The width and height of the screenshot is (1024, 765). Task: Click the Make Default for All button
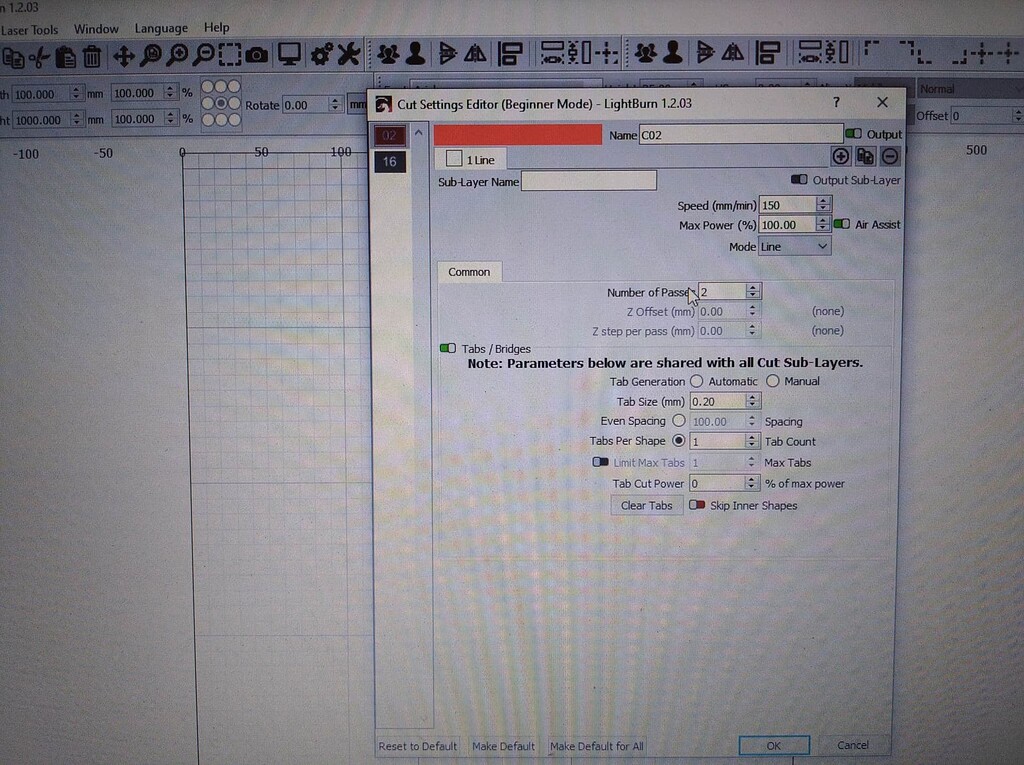coord(596,746)
